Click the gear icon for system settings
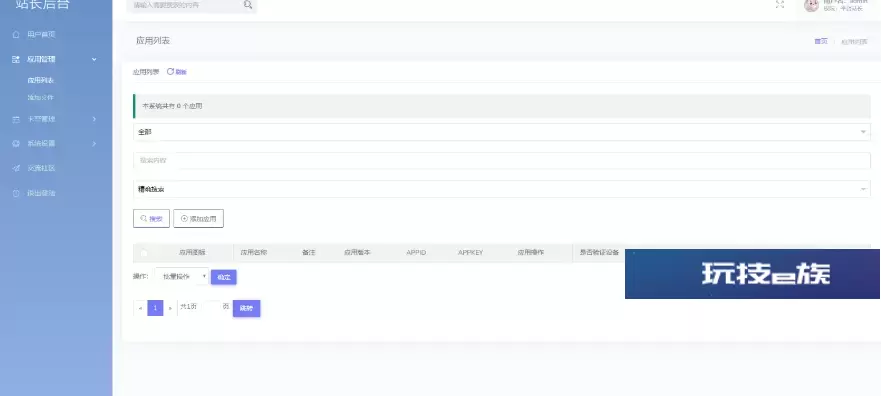 16,144
